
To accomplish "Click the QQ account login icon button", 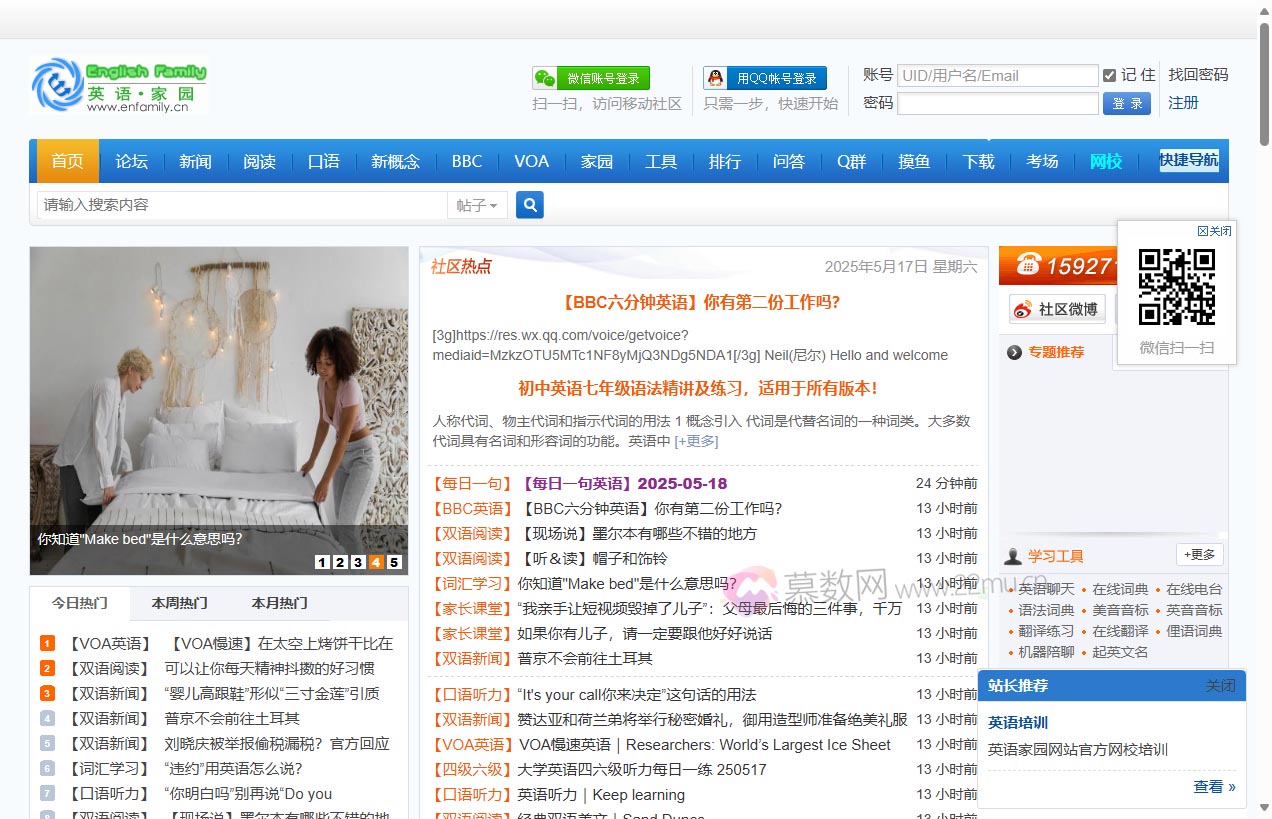I will point(765,78).
